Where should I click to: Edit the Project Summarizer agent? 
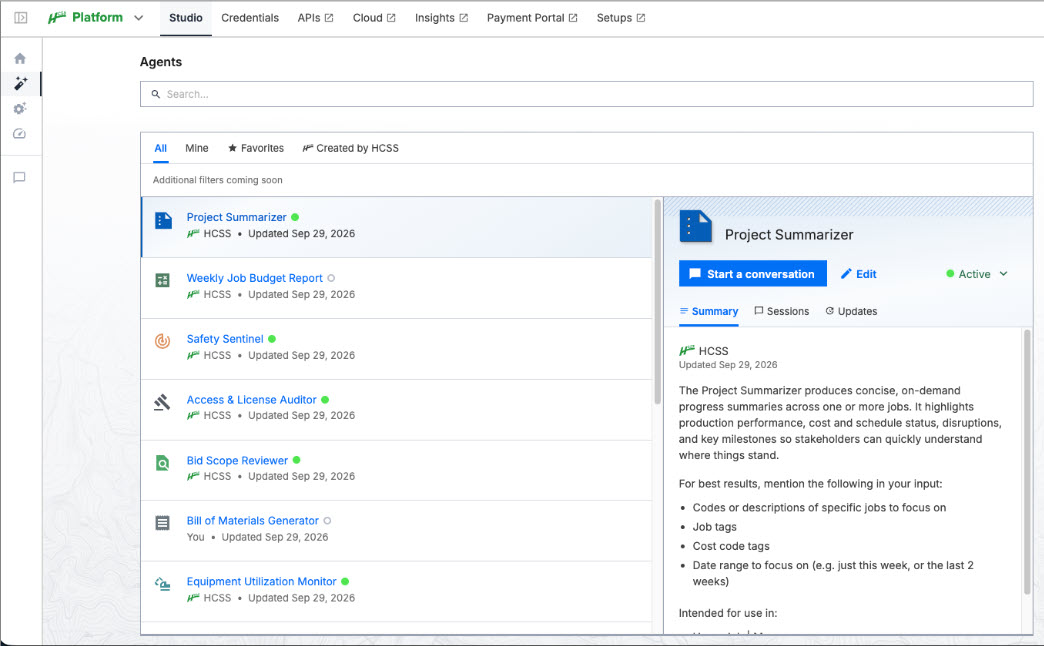tap(859, 274)
